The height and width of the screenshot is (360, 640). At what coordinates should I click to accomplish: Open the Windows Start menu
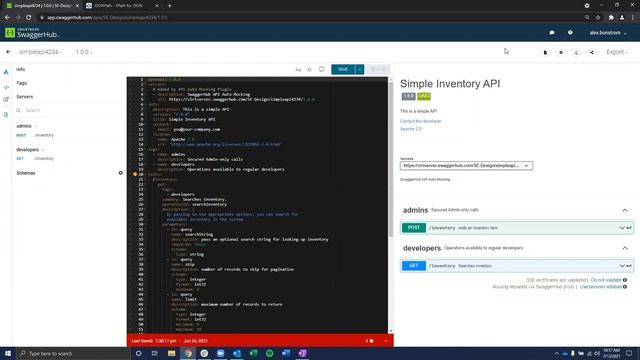tap(8, 353)
